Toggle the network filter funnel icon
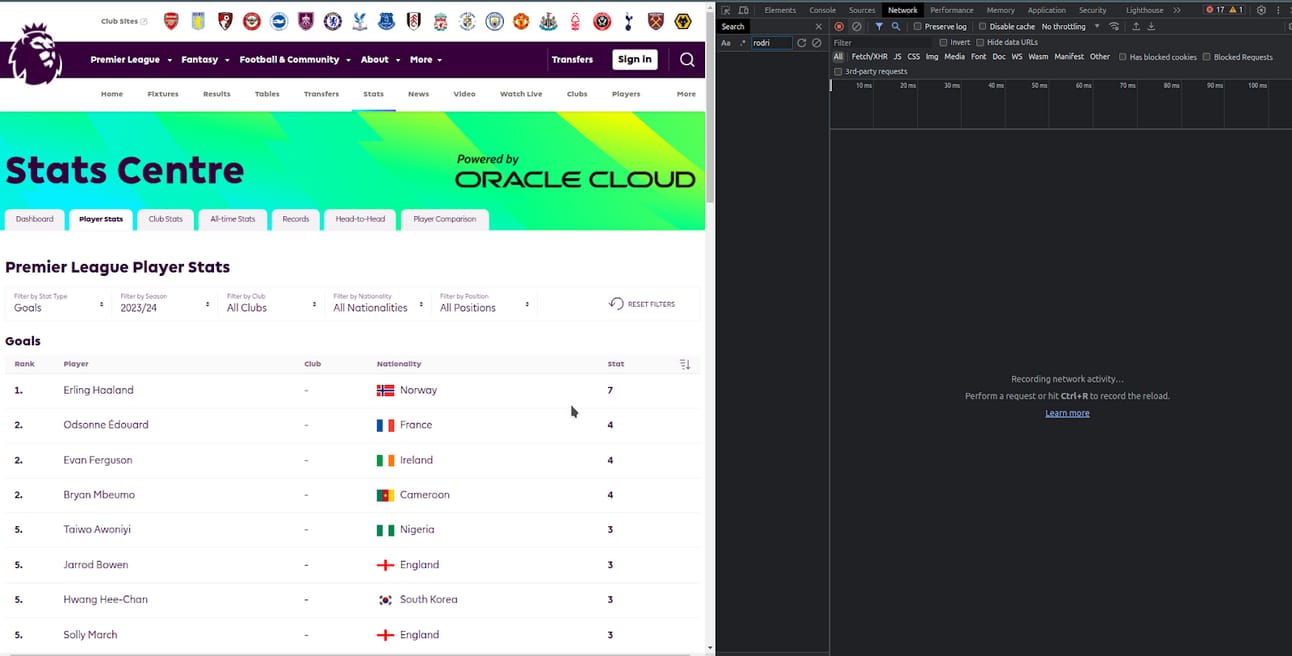This screenshot has width=1292, height=656. click(879, 27)
